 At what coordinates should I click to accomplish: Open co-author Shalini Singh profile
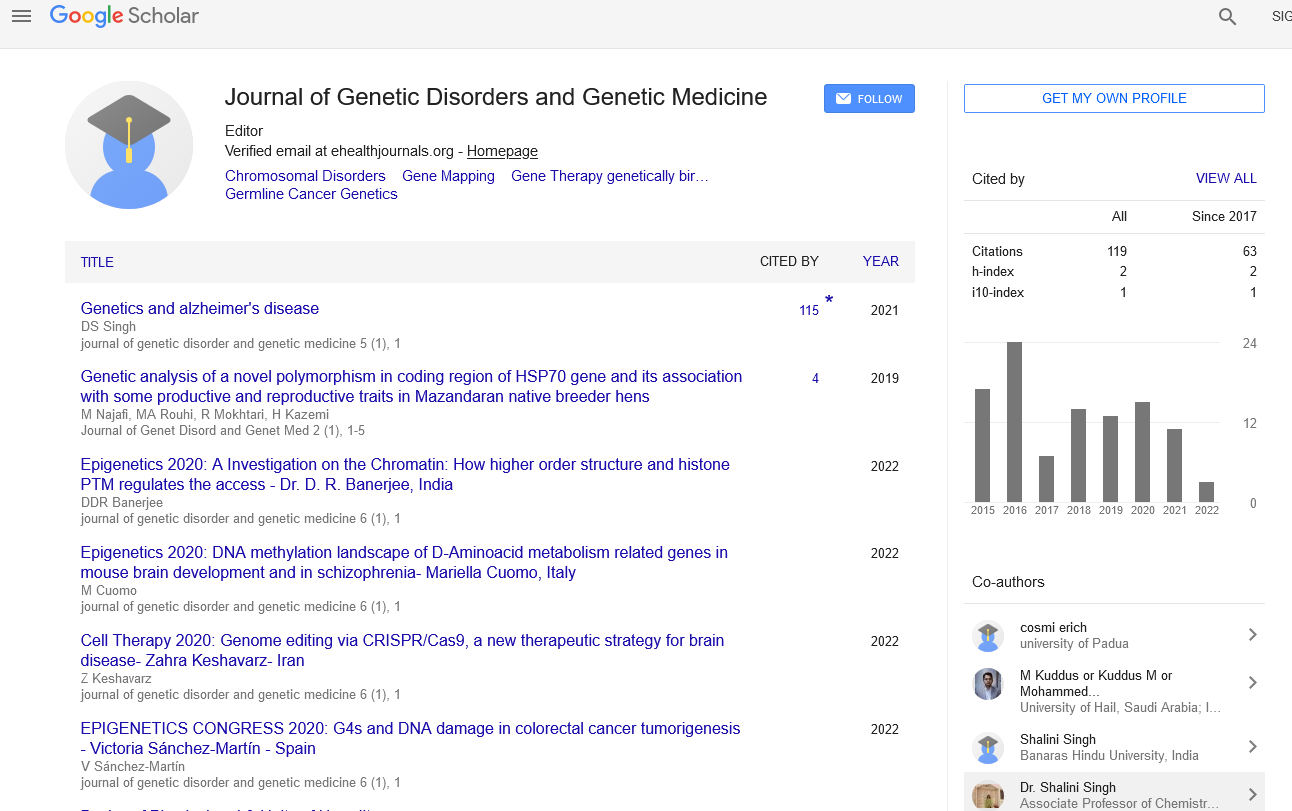tap(1058, 739)
